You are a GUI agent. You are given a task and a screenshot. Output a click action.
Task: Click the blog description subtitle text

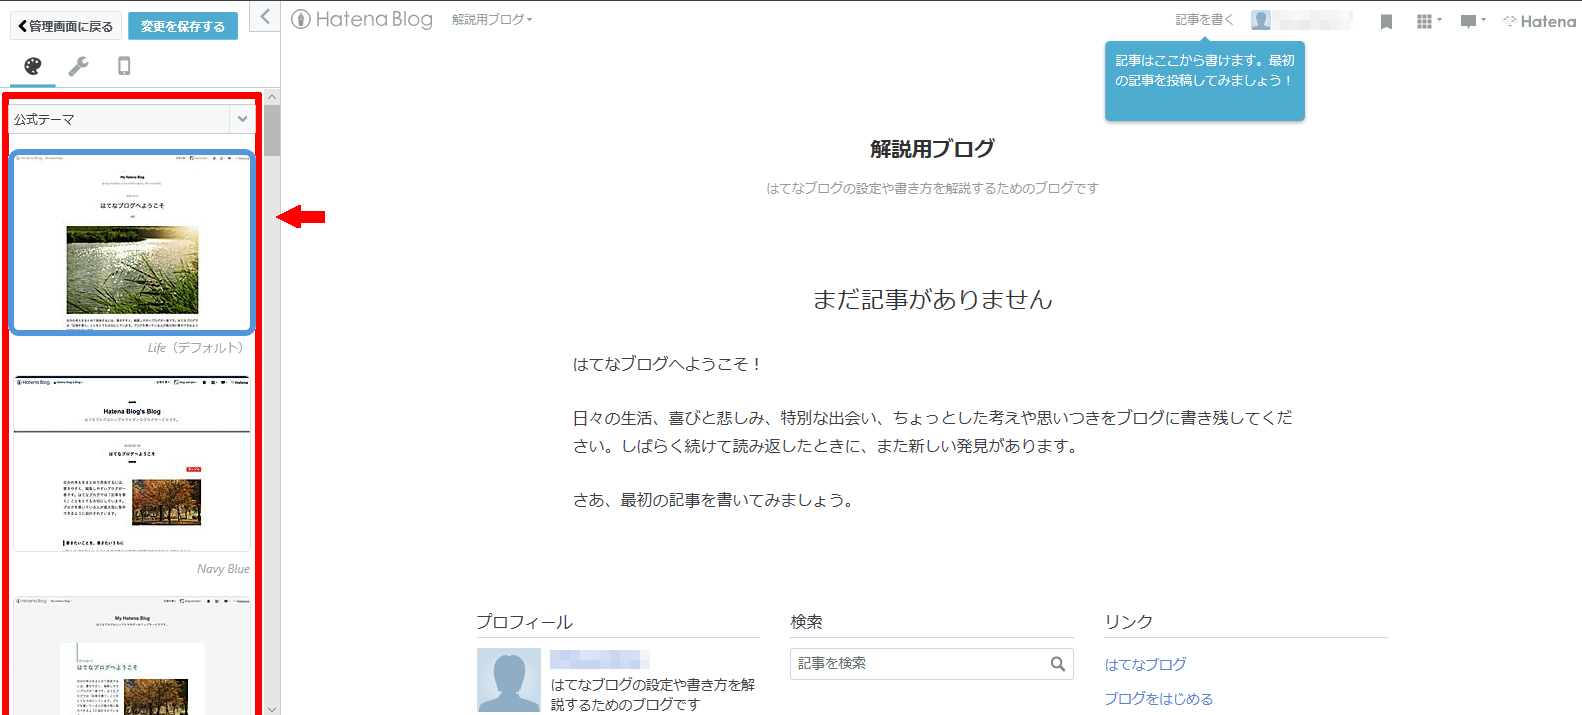coord(932,188)
